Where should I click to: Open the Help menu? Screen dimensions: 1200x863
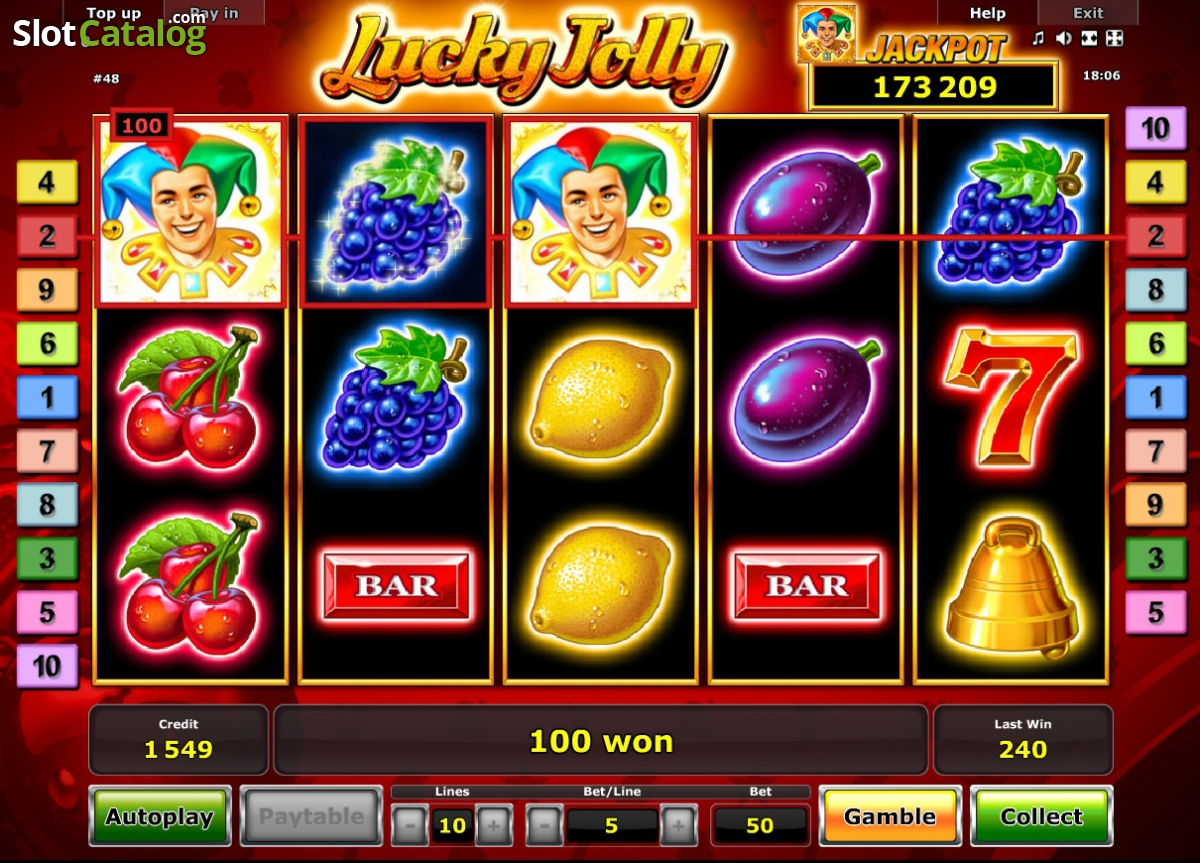(x=987, y=13)
